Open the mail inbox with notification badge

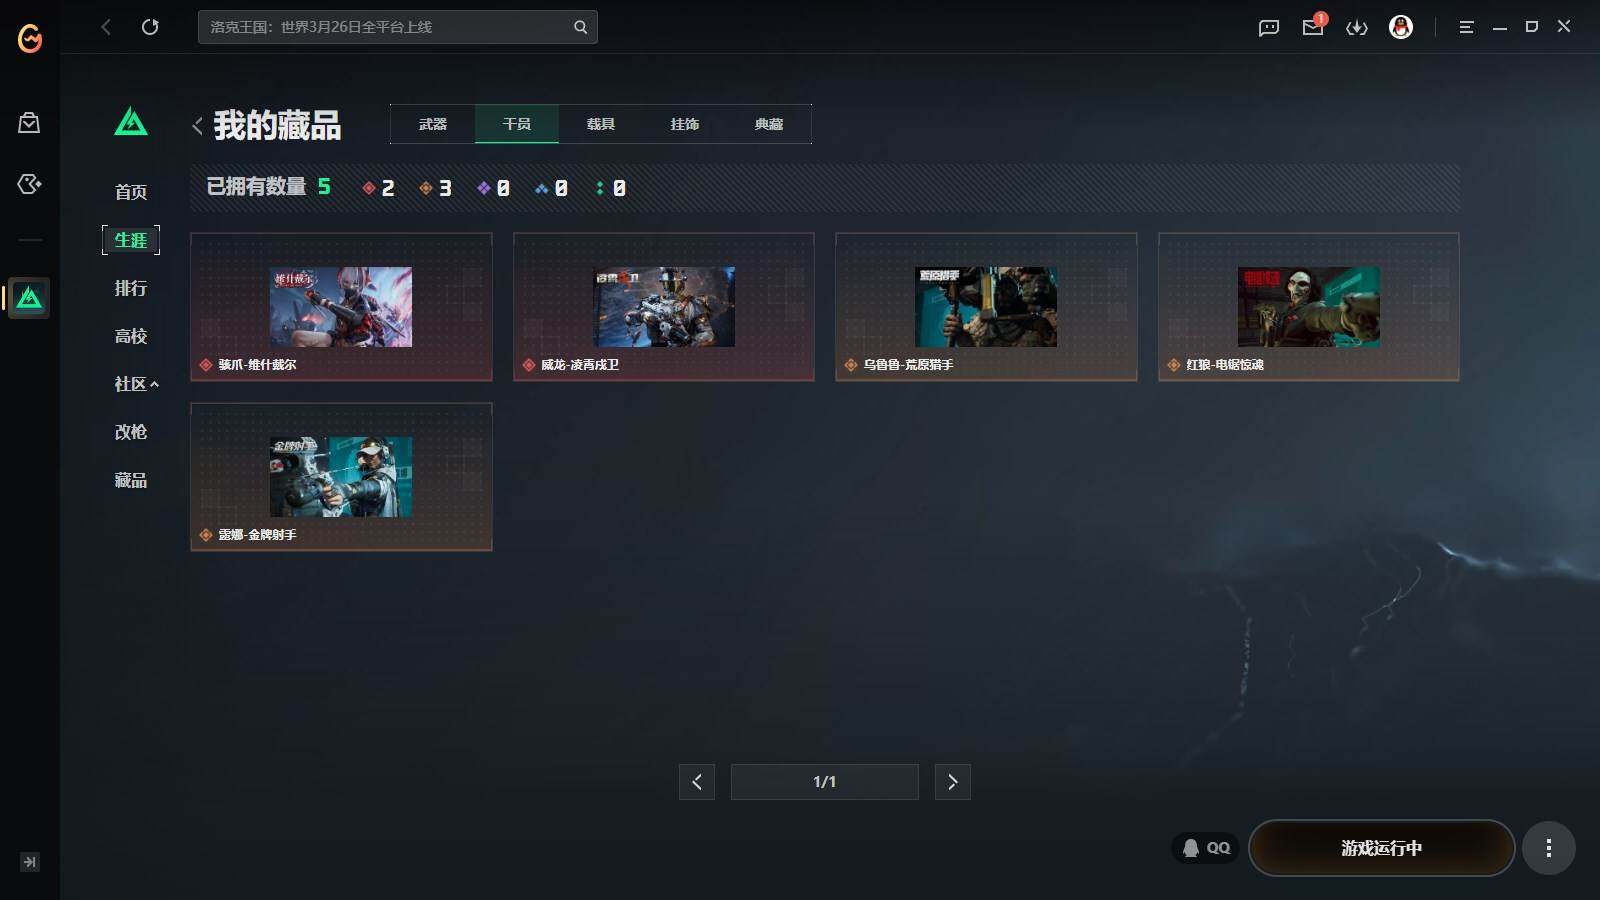click(x=1313, y=27)
